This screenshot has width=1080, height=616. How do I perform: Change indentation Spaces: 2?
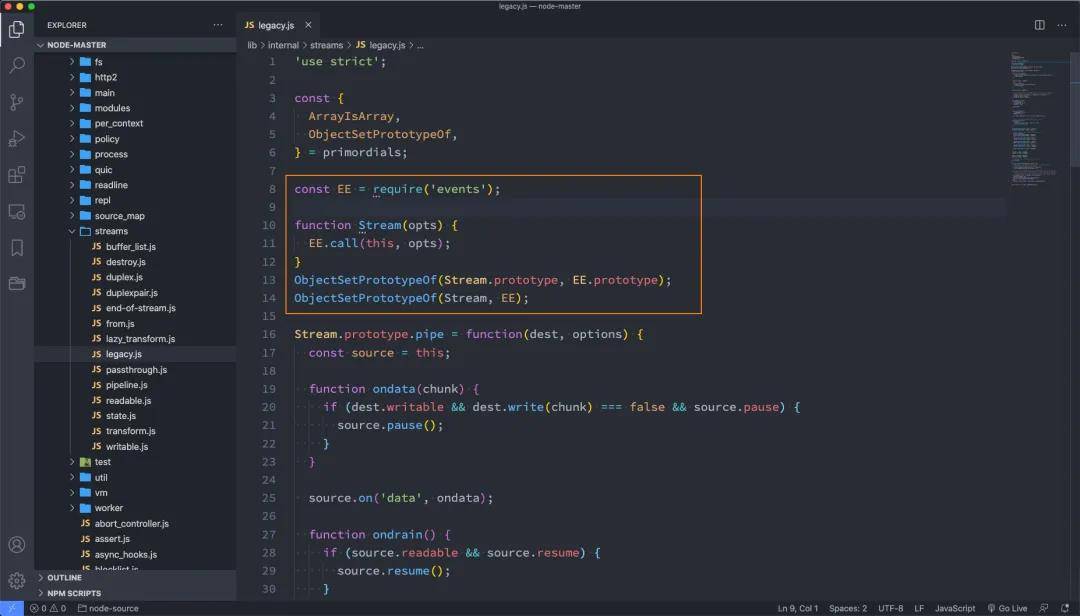point(848,608)
